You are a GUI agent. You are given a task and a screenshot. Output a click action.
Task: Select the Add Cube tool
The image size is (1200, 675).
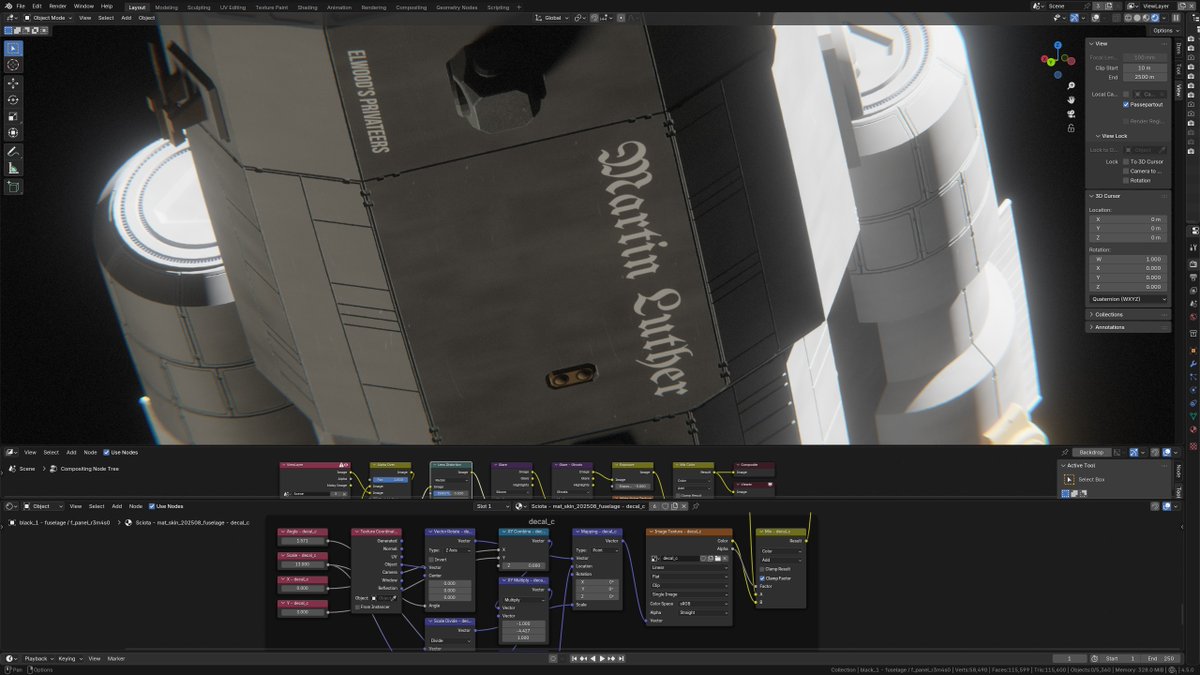click(13, 186)
